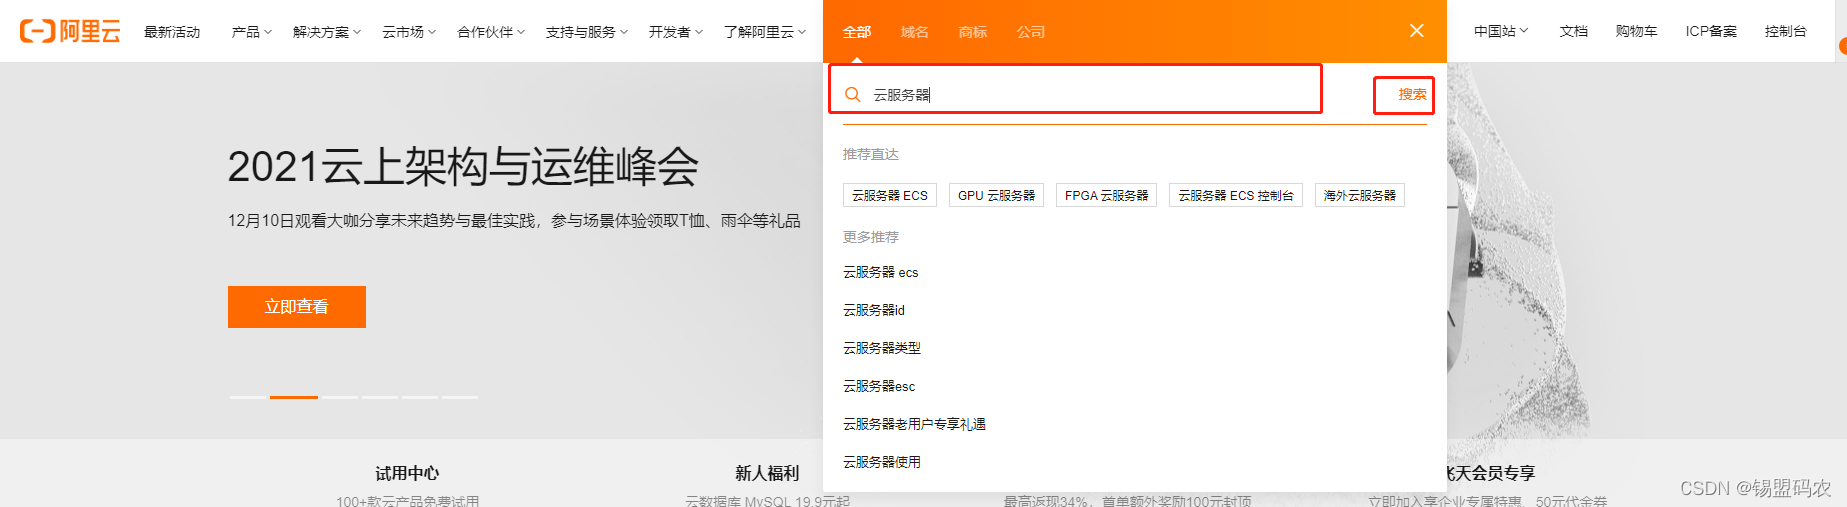The width and height of the screenshot is (1847, 507).
Task: Open the 文档 link
Action: (1574, 31)
